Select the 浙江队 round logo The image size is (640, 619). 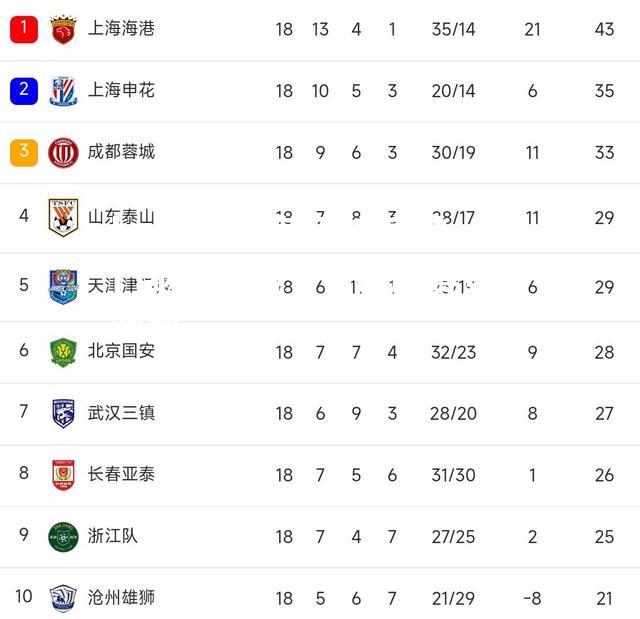[x=63, y=537]
